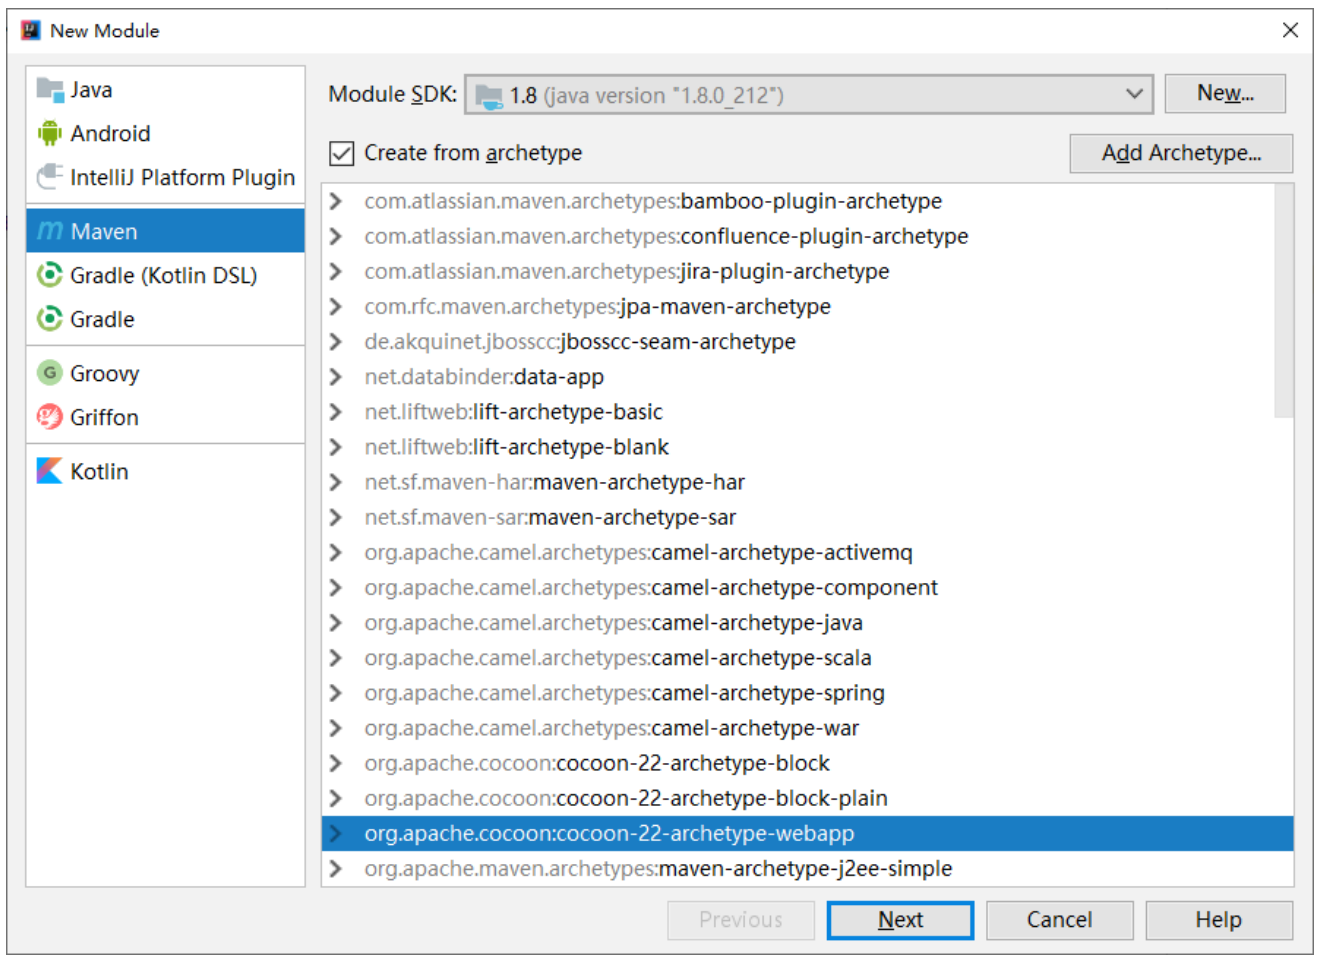Select Groovy module type
The width and height of the screenshot is (1328, 964).
[165, 373]
